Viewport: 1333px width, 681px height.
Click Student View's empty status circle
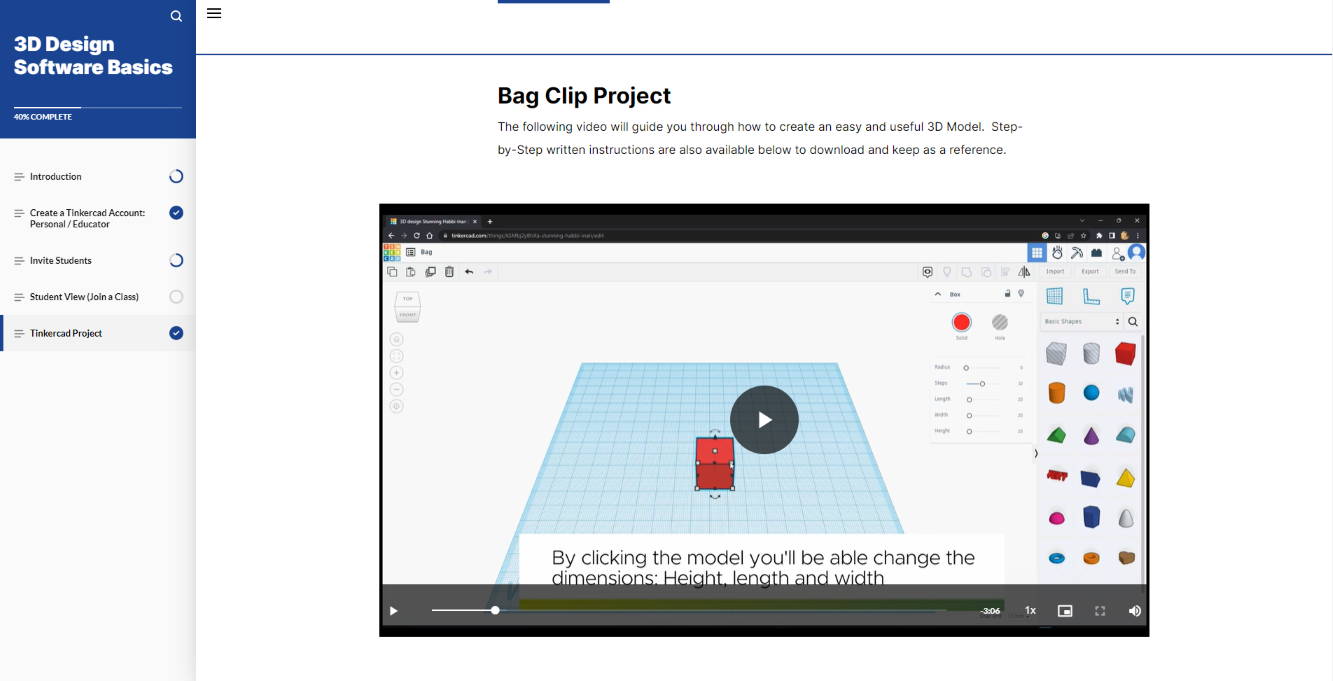(176, 297)
